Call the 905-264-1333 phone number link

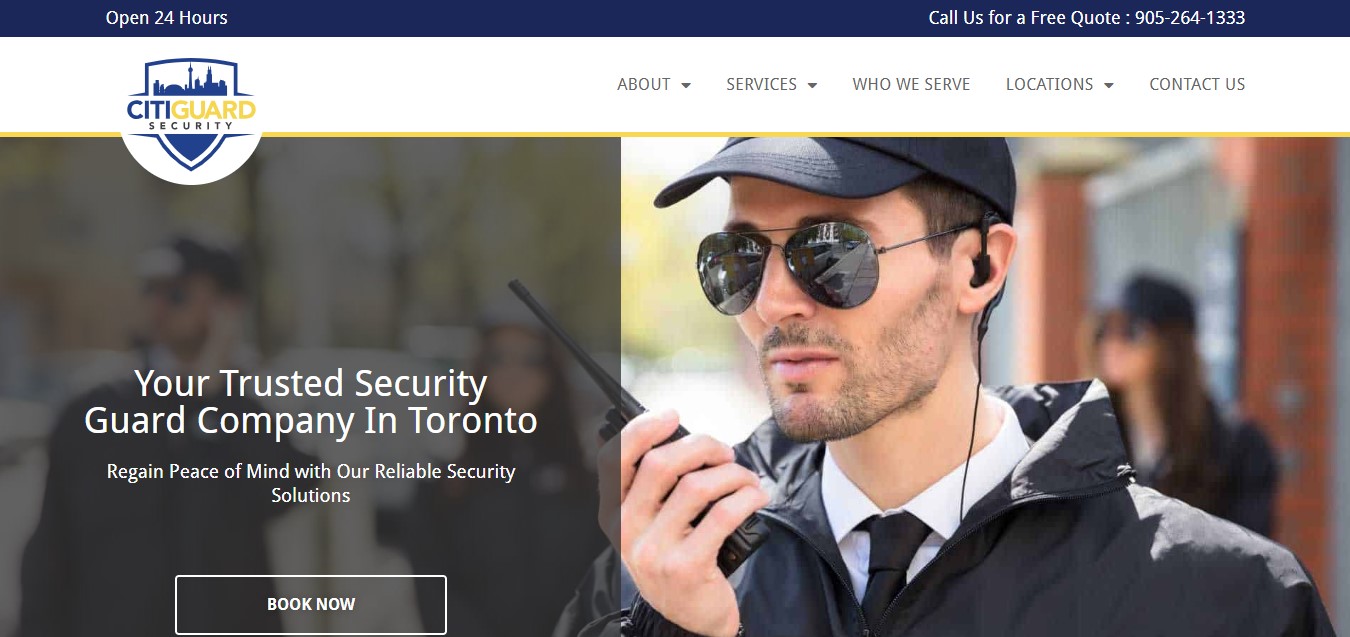[x=1190, y=18]
